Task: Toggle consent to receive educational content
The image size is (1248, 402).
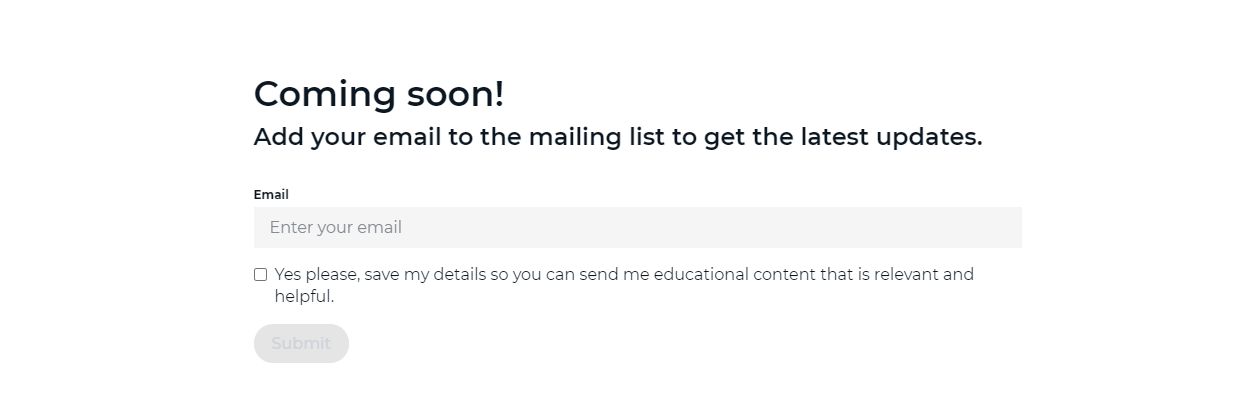Action: point(260,274)
